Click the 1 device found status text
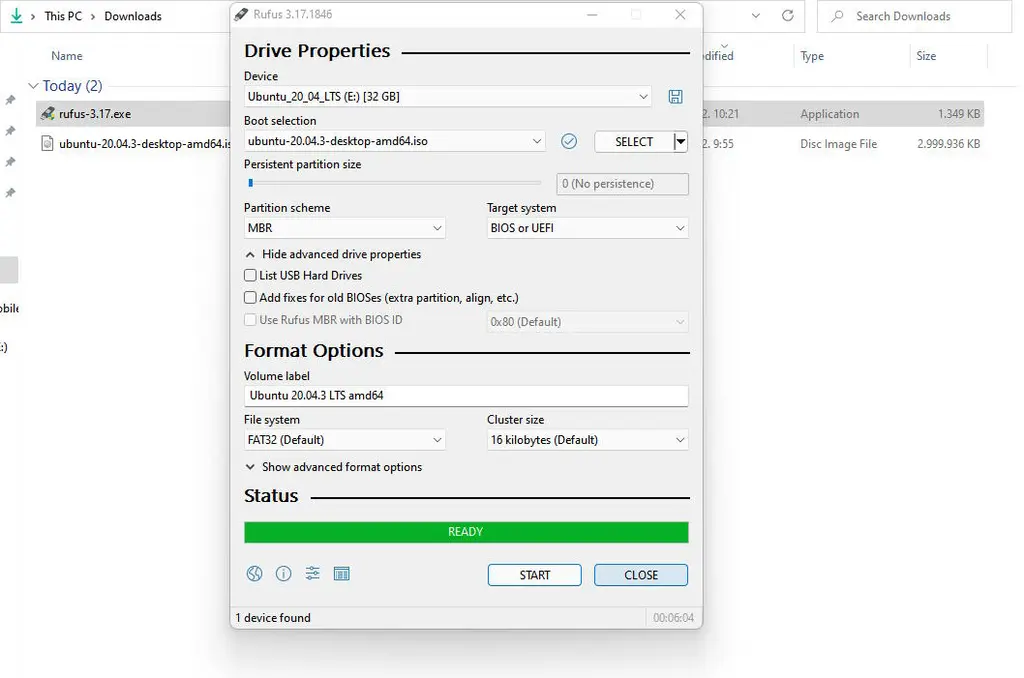Image resolution: width=1024 pixels, height=678 pixels. point(273,618)
